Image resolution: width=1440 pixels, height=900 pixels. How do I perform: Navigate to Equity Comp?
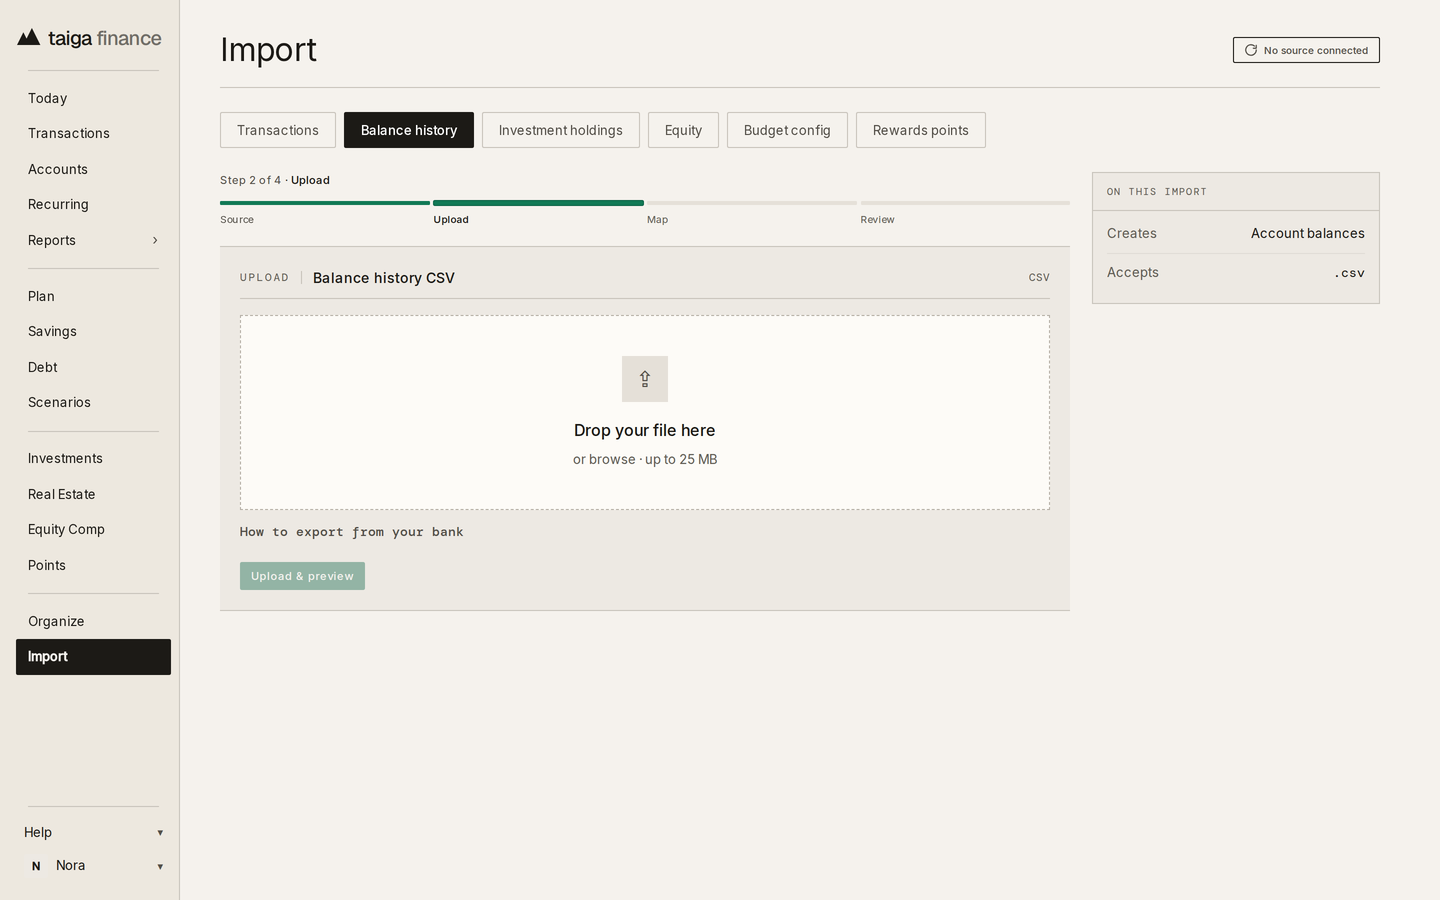93,529
